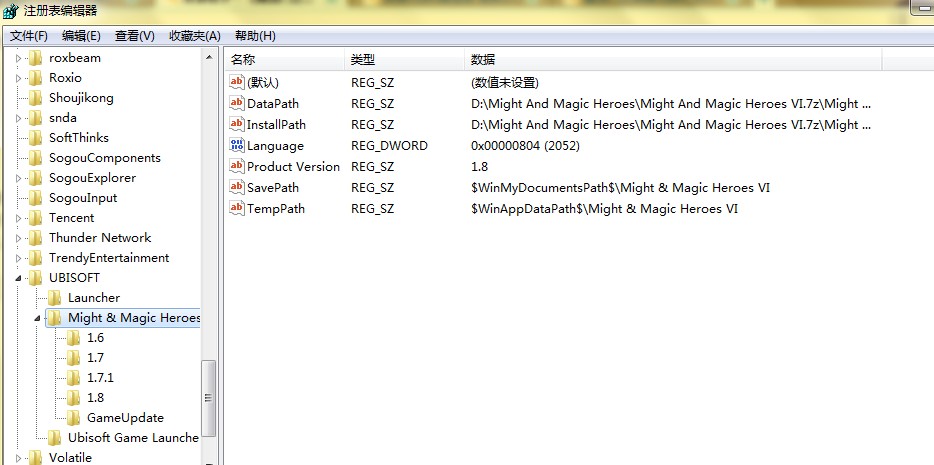Select the Product Version value name
The width and height of the screenshot is (934, 465).
(293, 167)
